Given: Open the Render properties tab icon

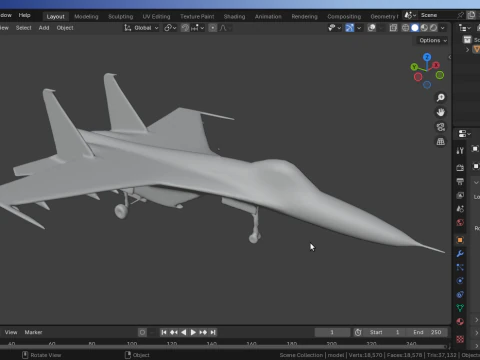Looking at the screenshot, I should (x=460, y=168).
